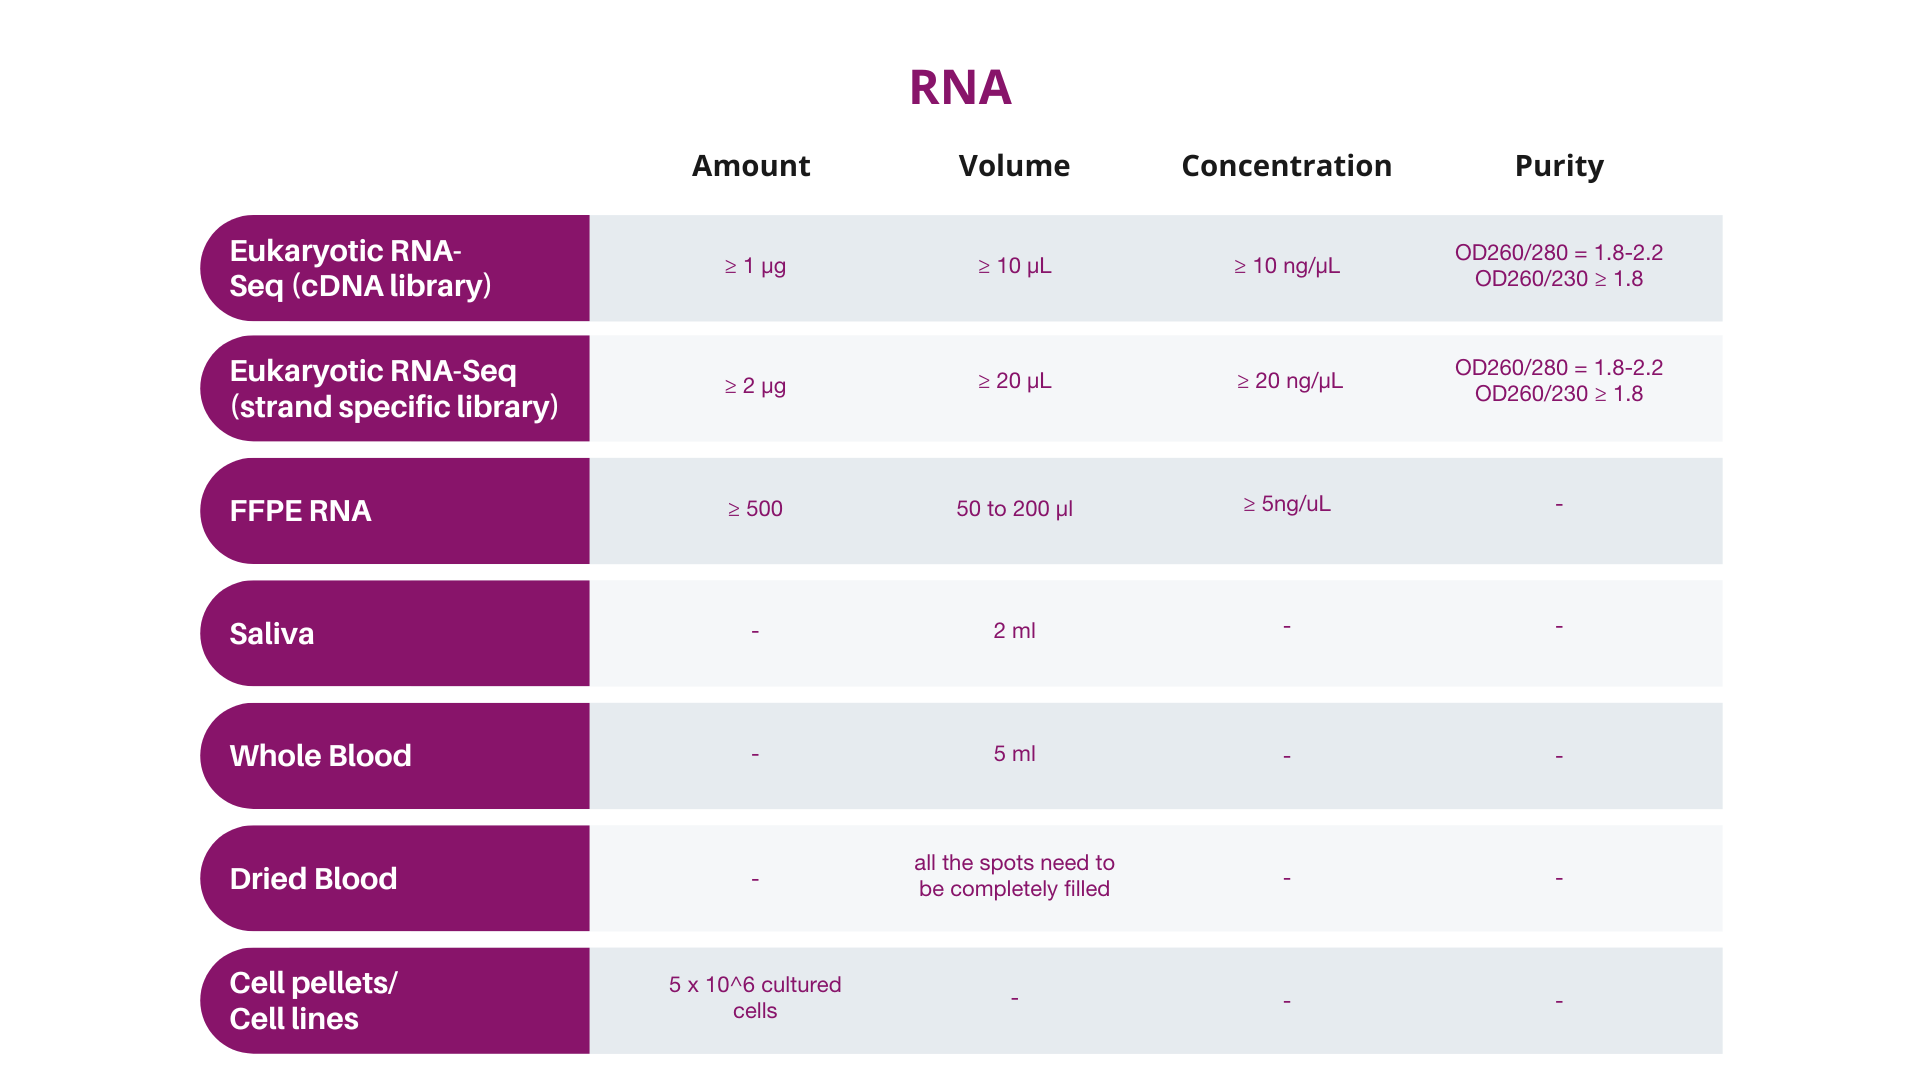Click the Amount column header
This screenshot has height=1080, width=1920.
click(751, 166)
